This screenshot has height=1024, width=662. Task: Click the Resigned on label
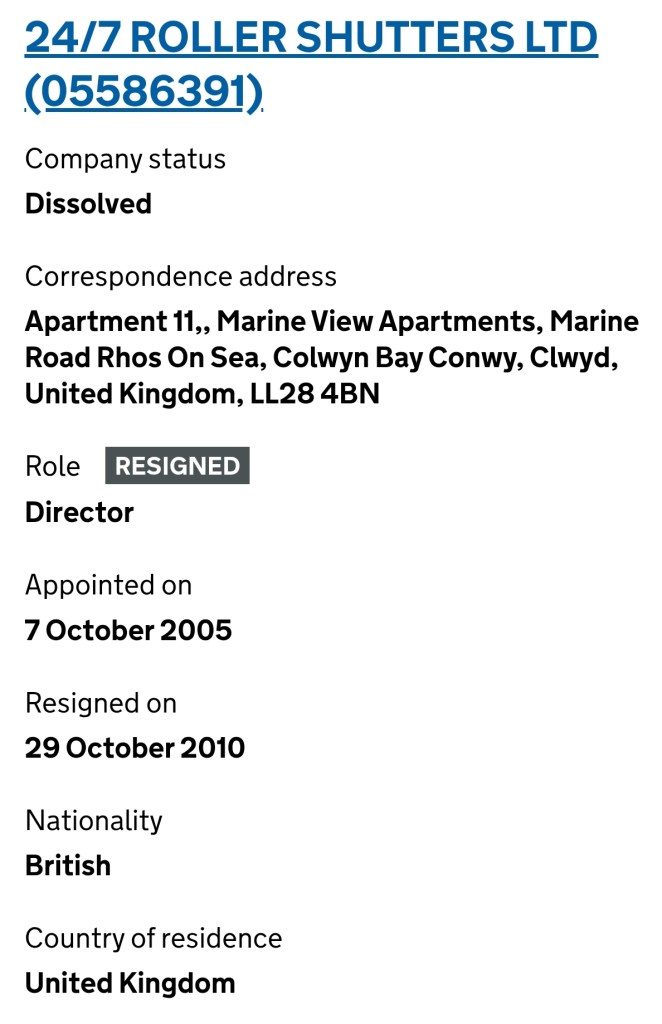coord(100,703)
